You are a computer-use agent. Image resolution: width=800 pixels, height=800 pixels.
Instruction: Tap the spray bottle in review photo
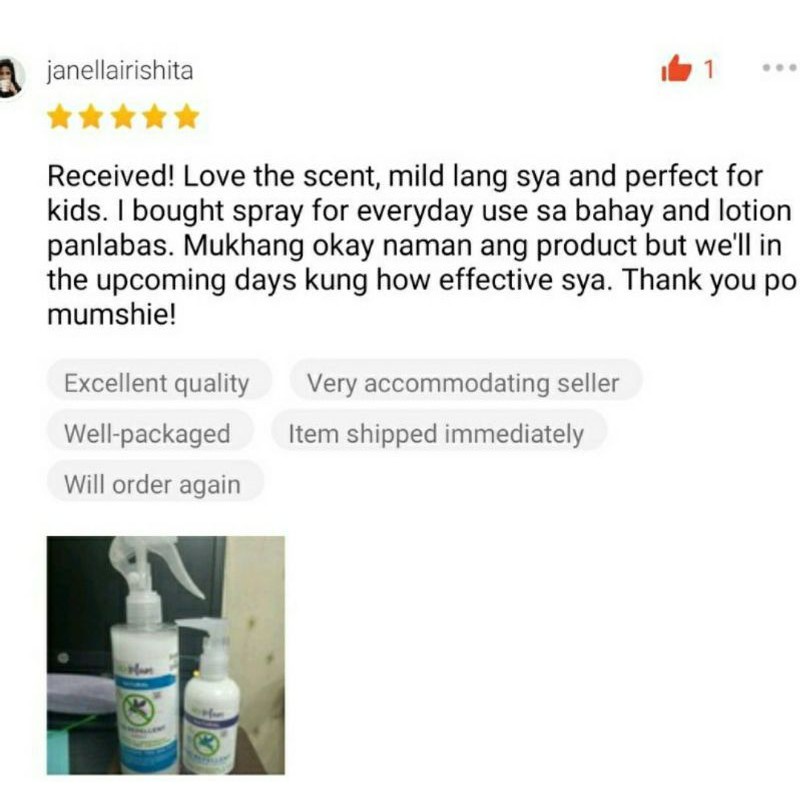145,658
